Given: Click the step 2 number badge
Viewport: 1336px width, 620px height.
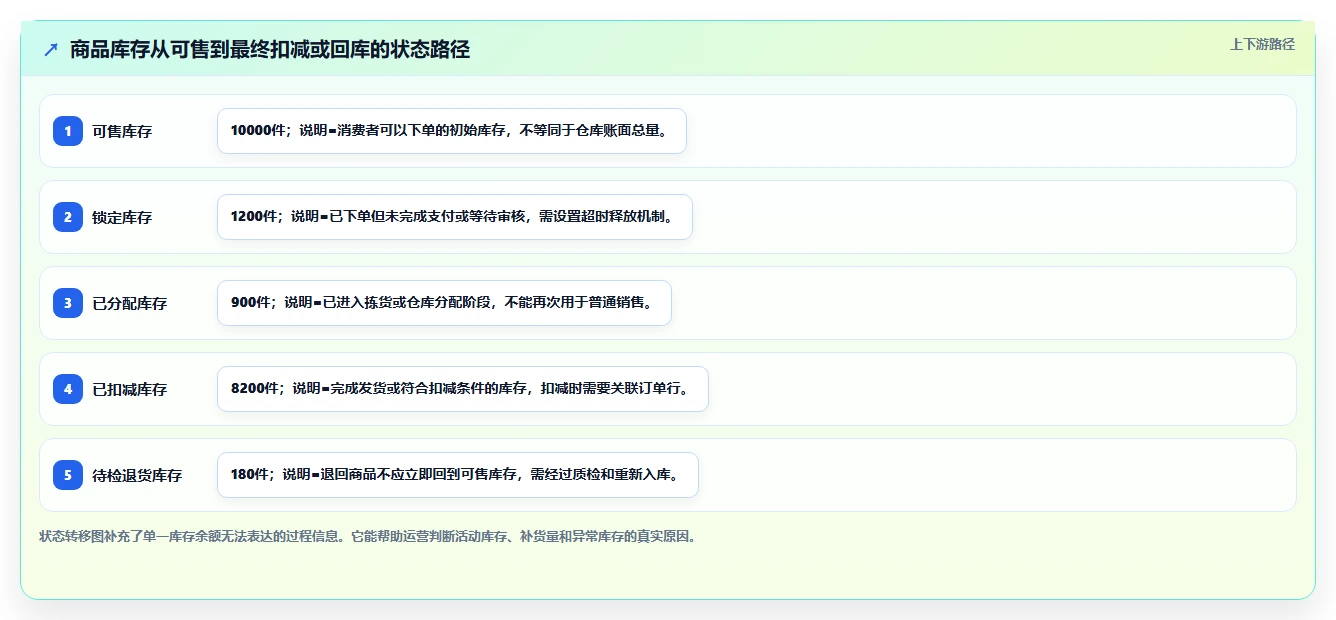Looking at the screenshot, I should coord(68,217).
